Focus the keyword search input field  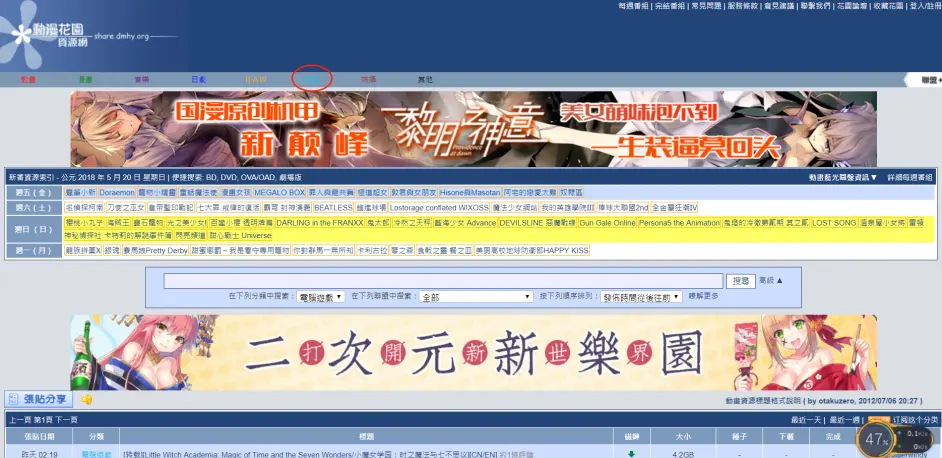pyautogui.click(x=443, y=281)
